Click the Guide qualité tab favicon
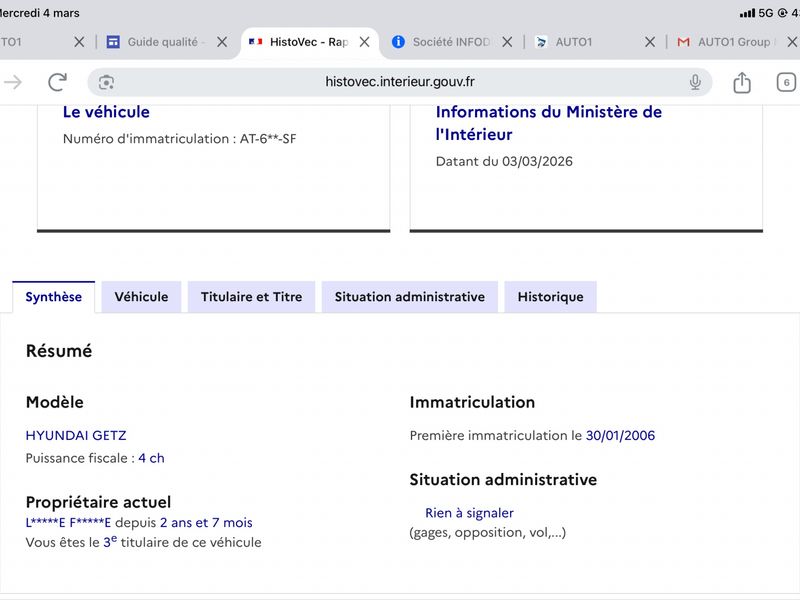The image size is (800, 600). pyautogui.click(x=113, y=42)
